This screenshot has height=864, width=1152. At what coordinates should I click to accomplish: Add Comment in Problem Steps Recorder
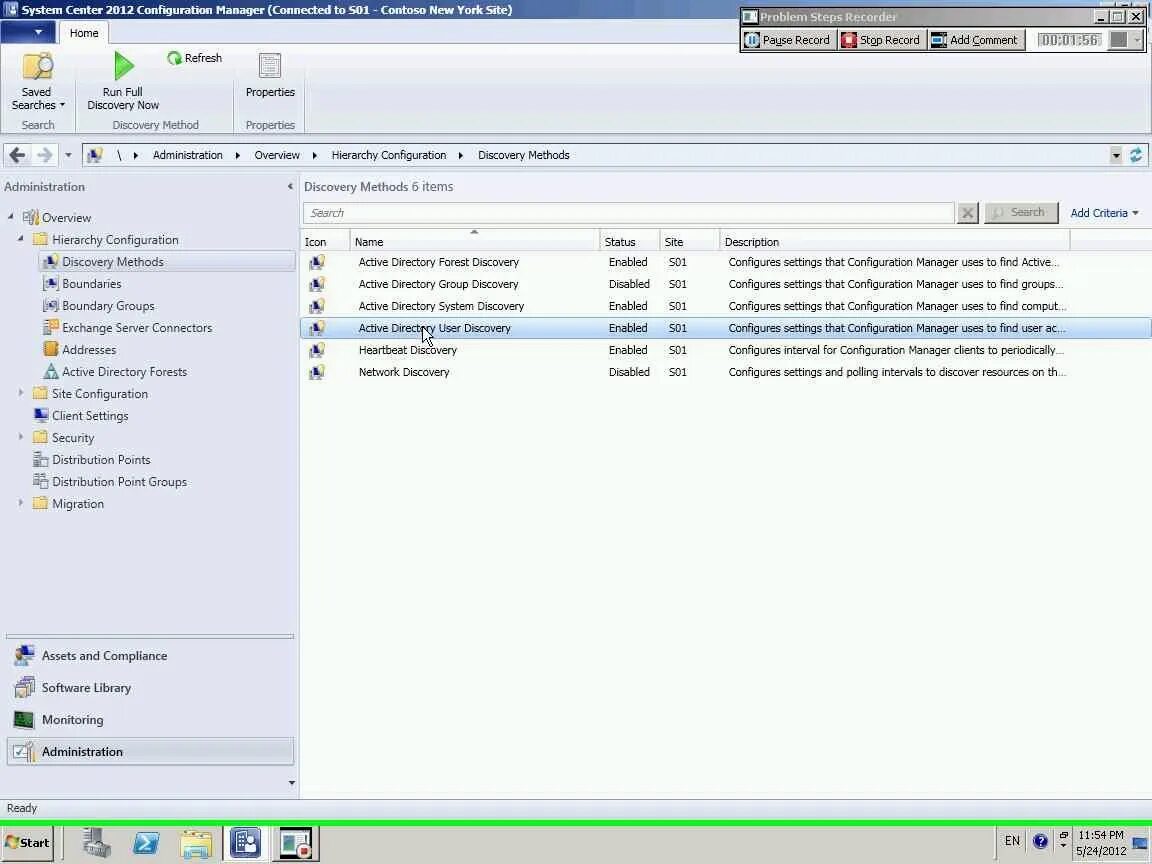[975, 40]
